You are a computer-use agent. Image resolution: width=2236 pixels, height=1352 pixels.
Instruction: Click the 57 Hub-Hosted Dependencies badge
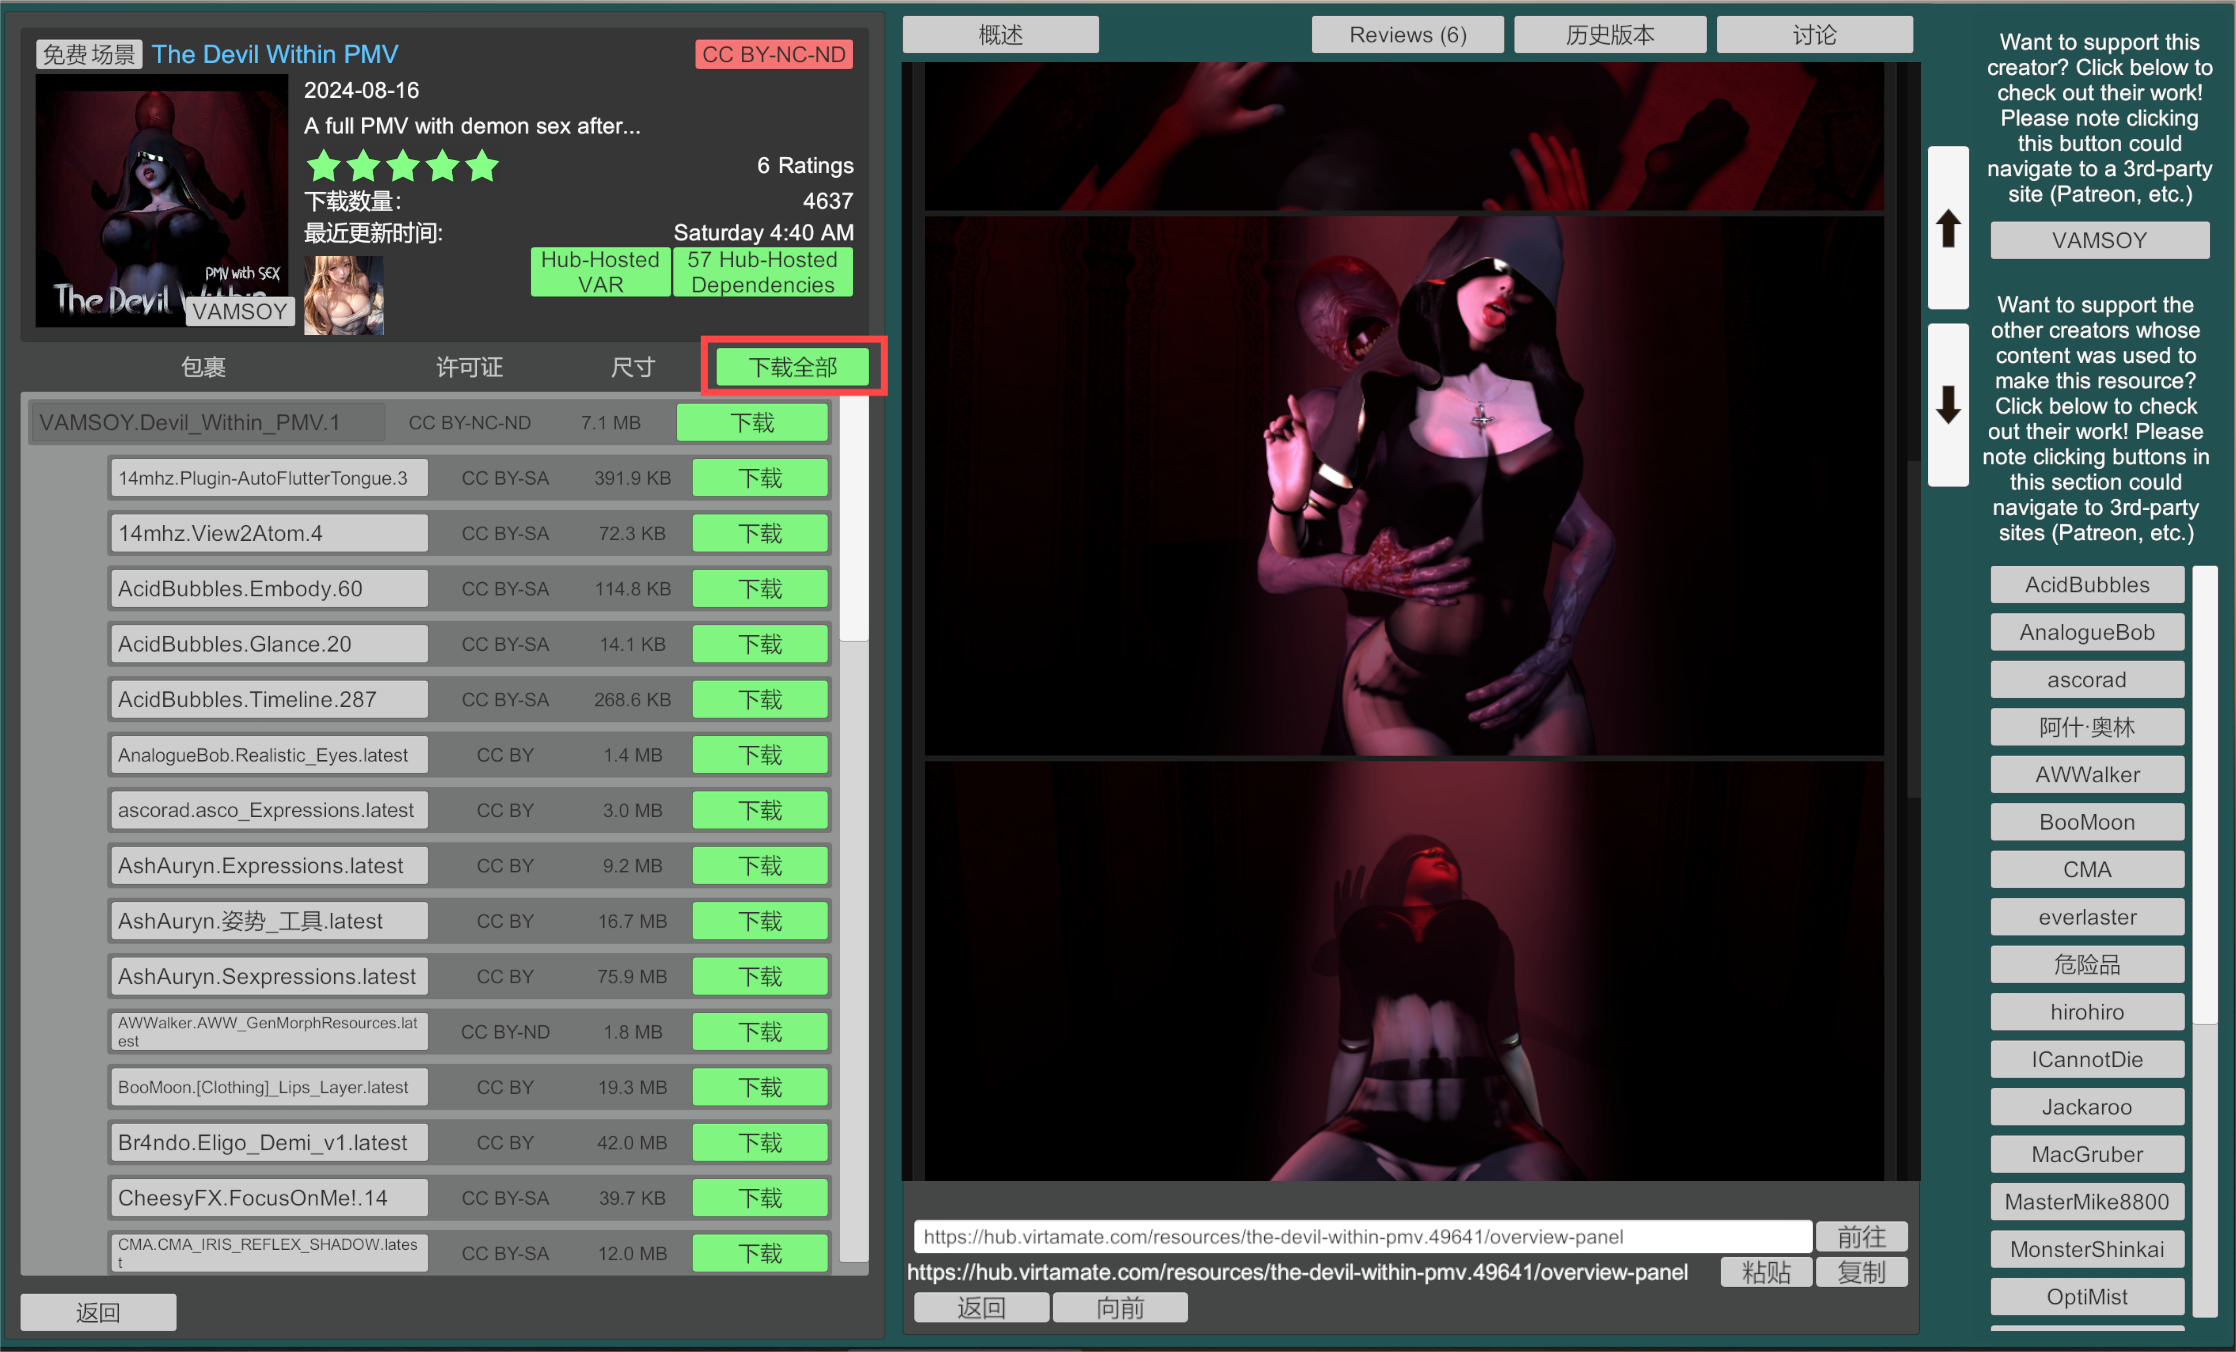[762, 272]
